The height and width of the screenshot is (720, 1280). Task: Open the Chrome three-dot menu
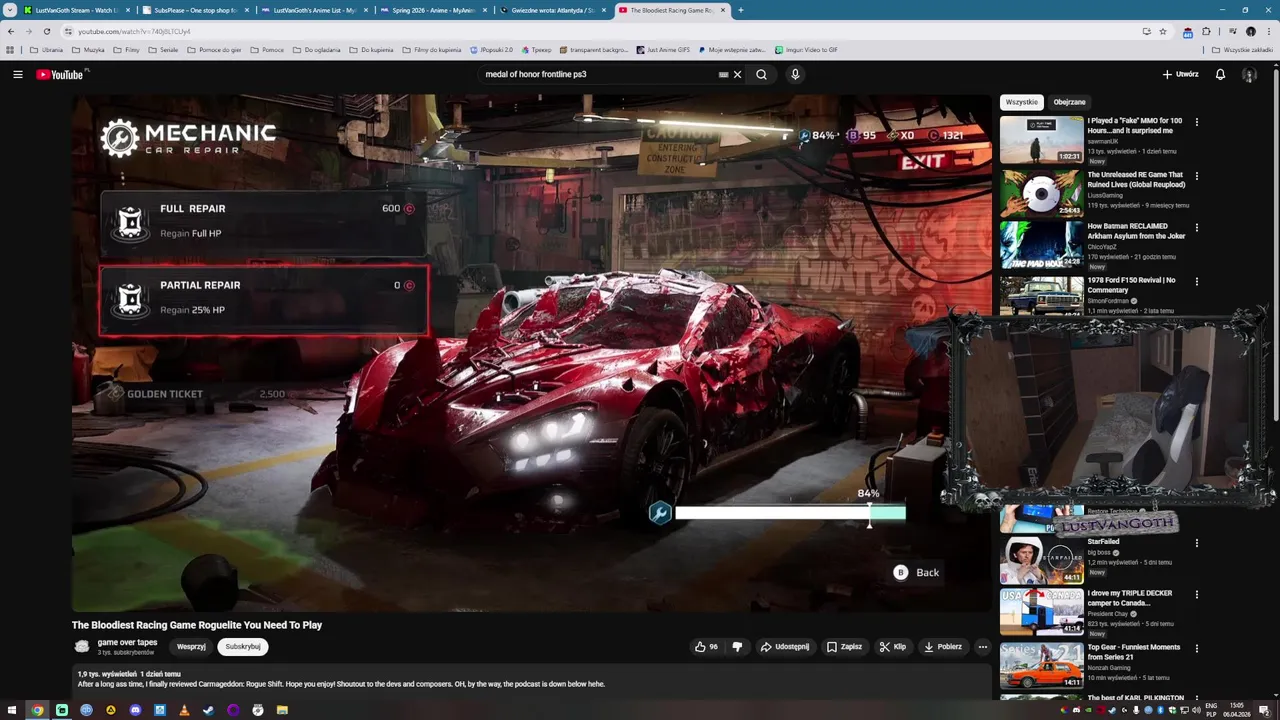pos(1268,31)
